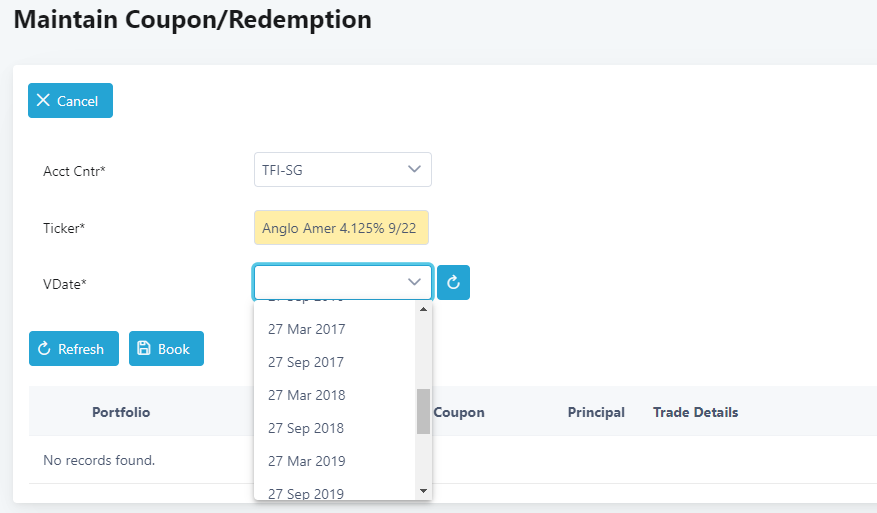Collapse the VDate combo box

(414, 283)
